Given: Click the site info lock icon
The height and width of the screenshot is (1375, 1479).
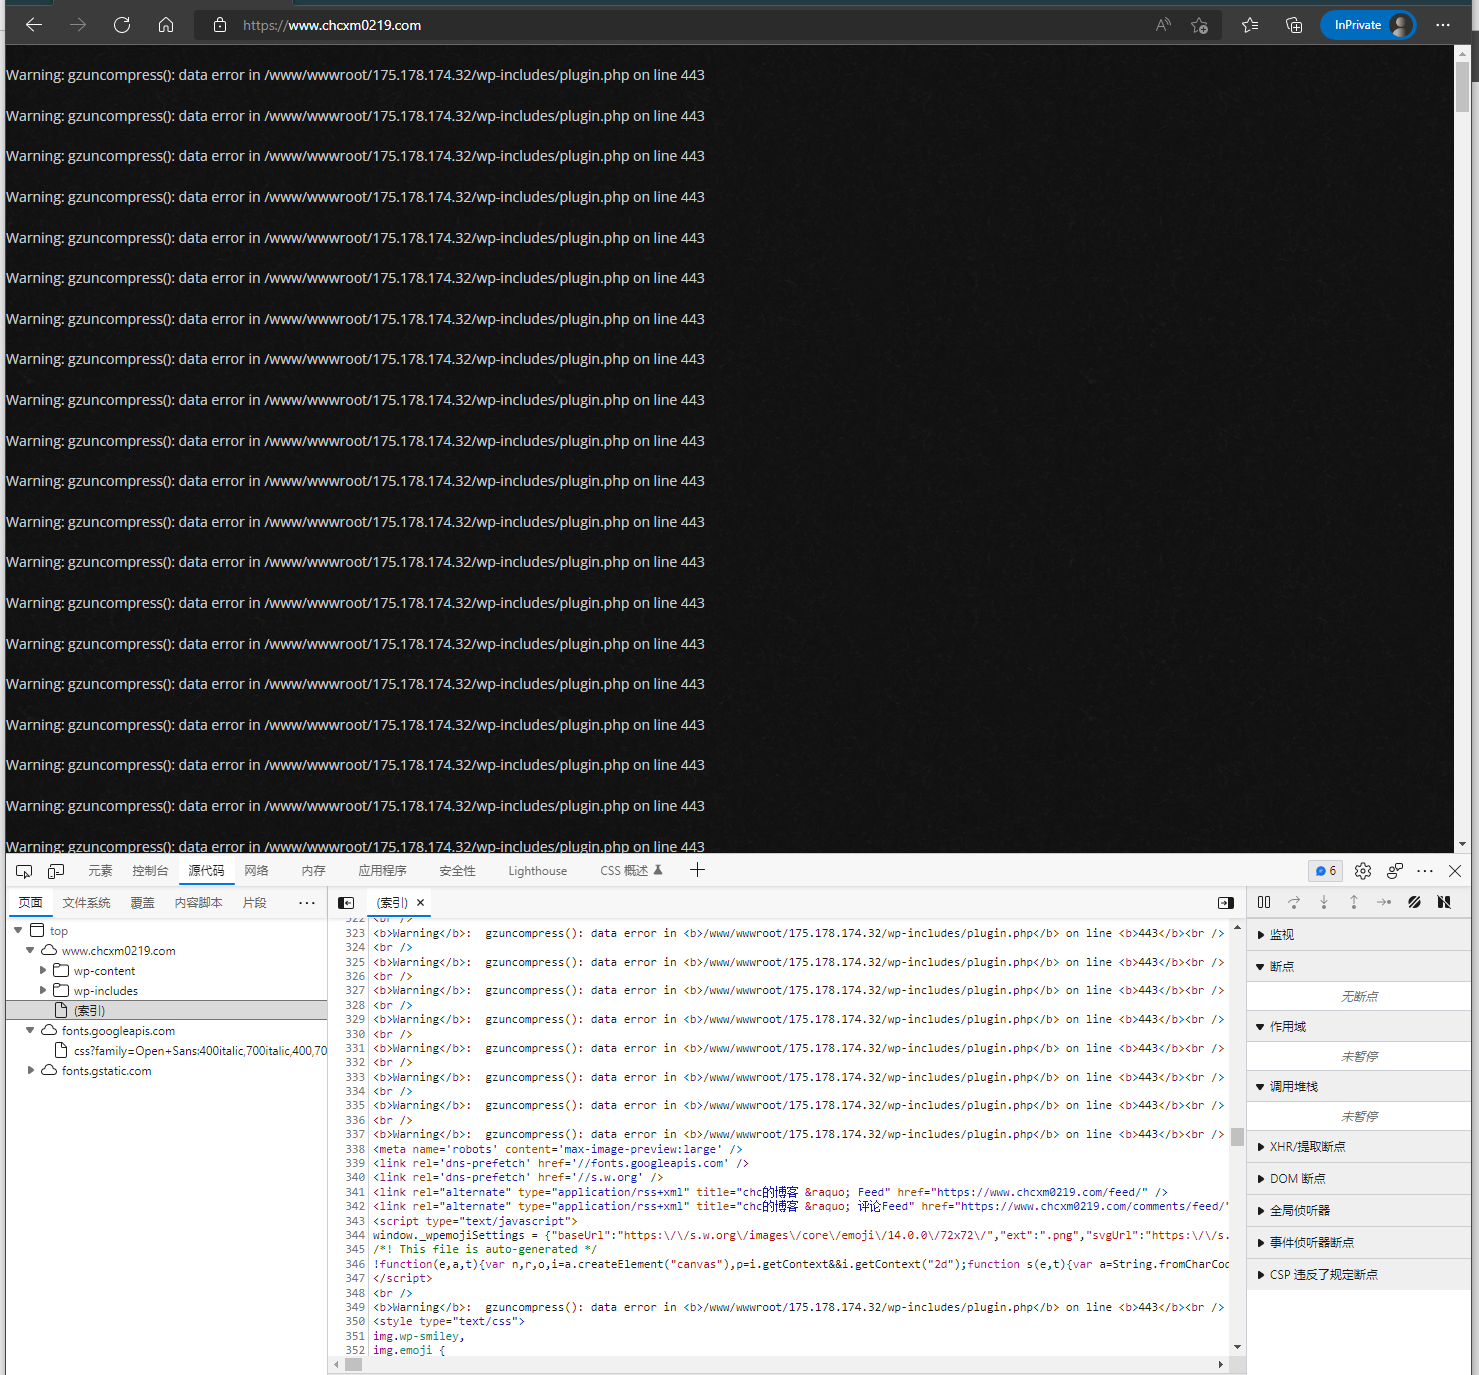Looking at the screenshot, I should pyautogui.click(x=220, y=25).
